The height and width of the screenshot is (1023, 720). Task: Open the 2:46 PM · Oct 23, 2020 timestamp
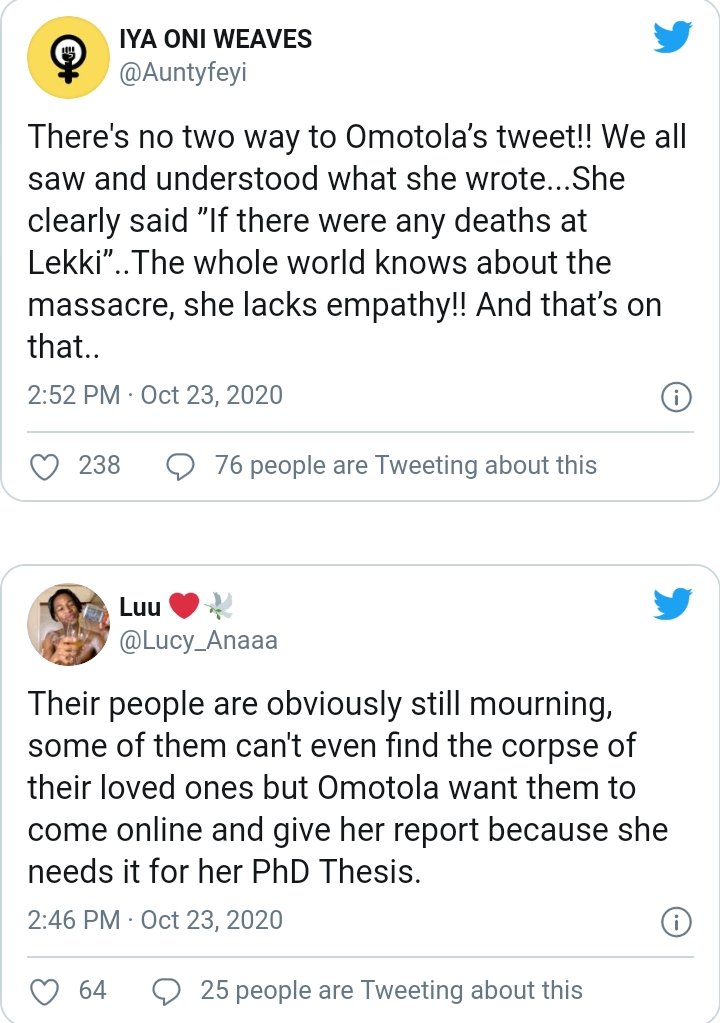tap(156, 920)
